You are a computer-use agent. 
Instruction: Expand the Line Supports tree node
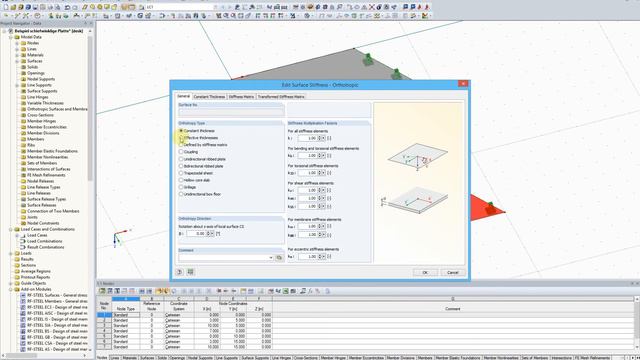17,85
